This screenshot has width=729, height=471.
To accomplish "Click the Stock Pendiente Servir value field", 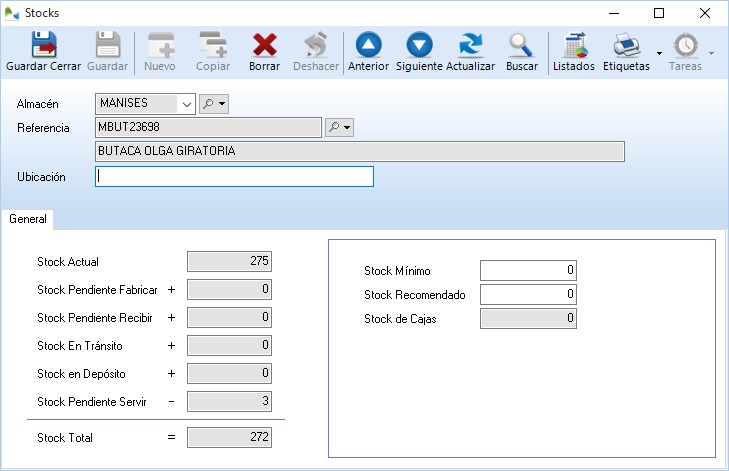I will (229, 401).
